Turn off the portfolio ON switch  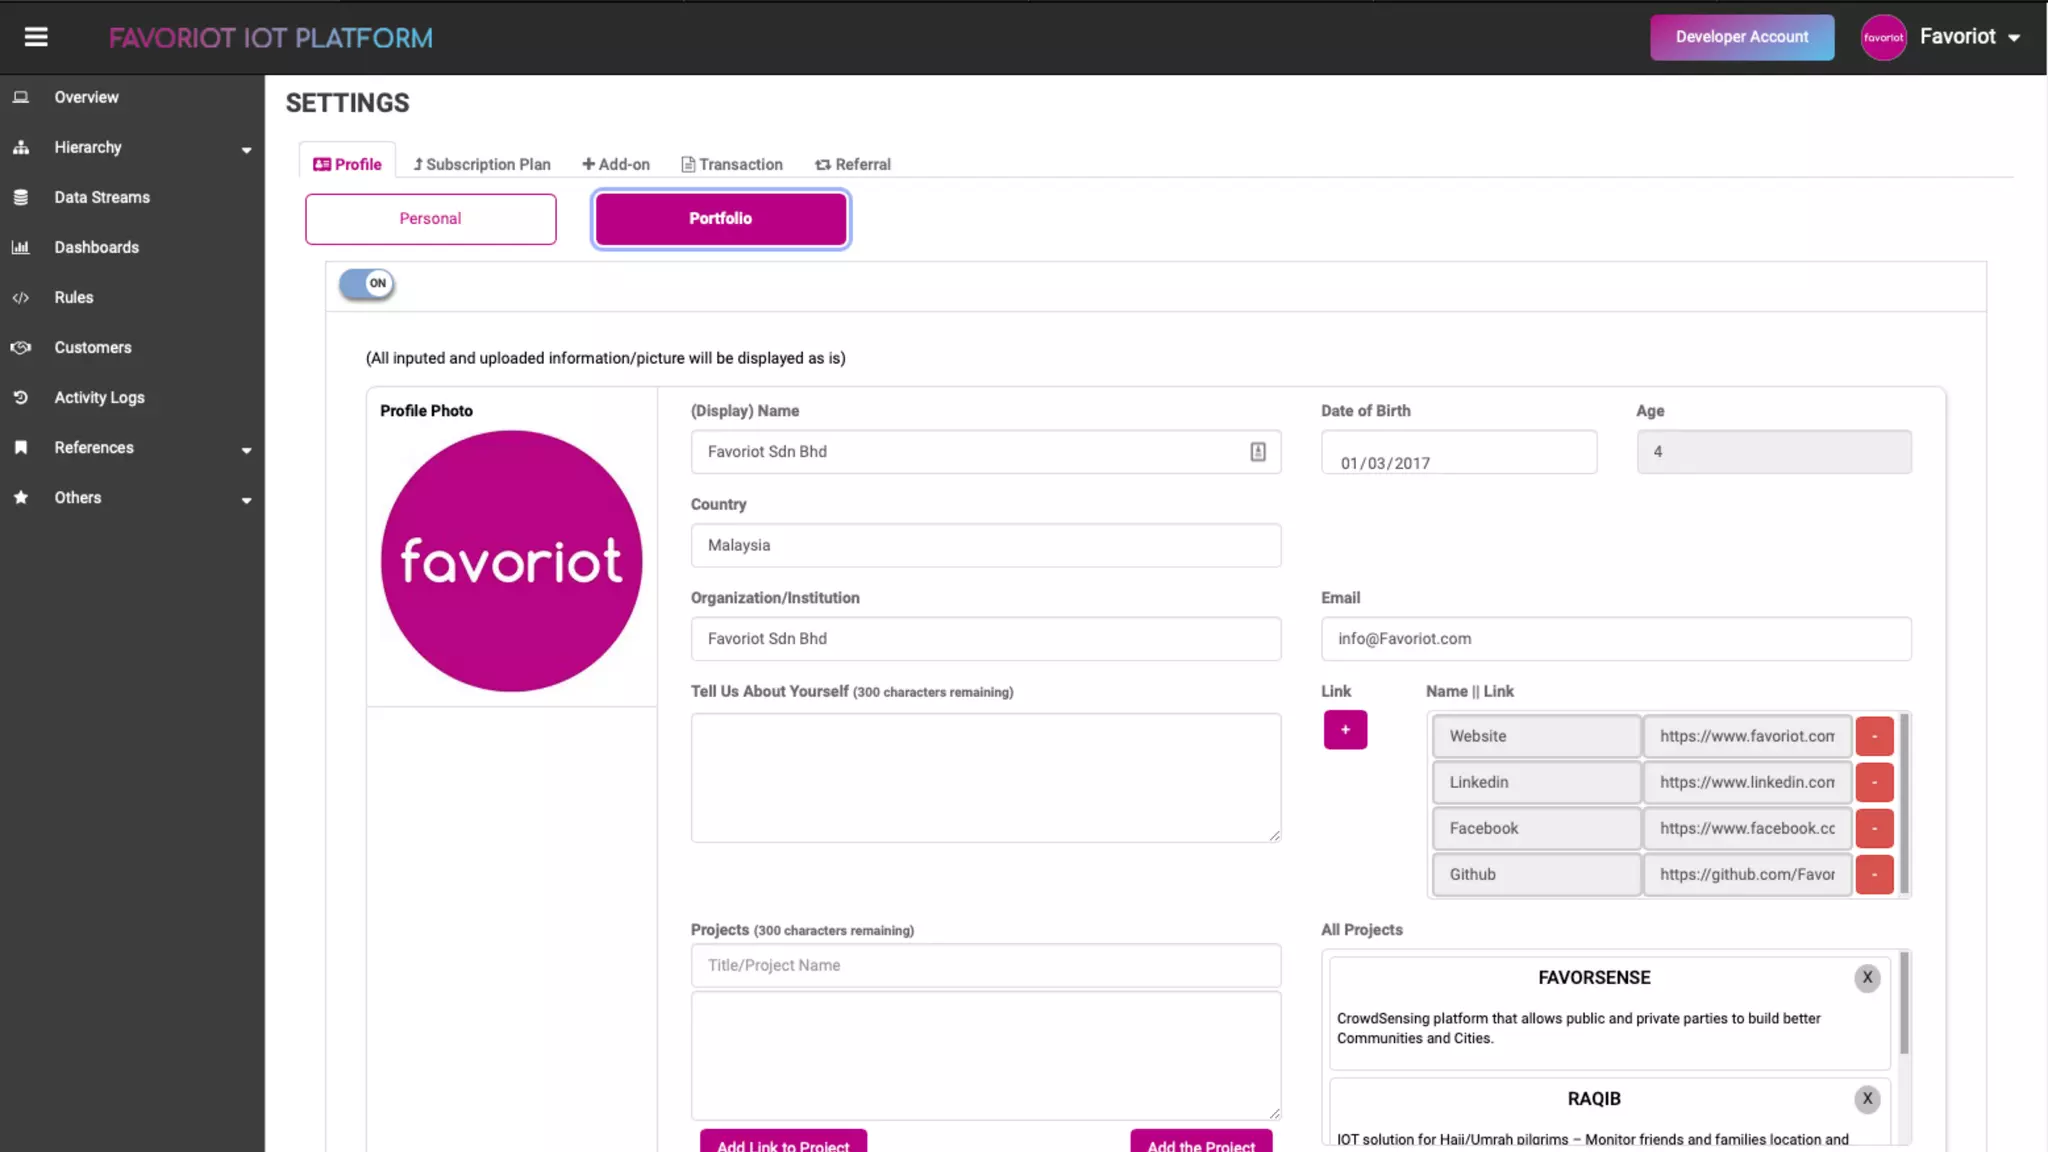[x=367, y=284]
